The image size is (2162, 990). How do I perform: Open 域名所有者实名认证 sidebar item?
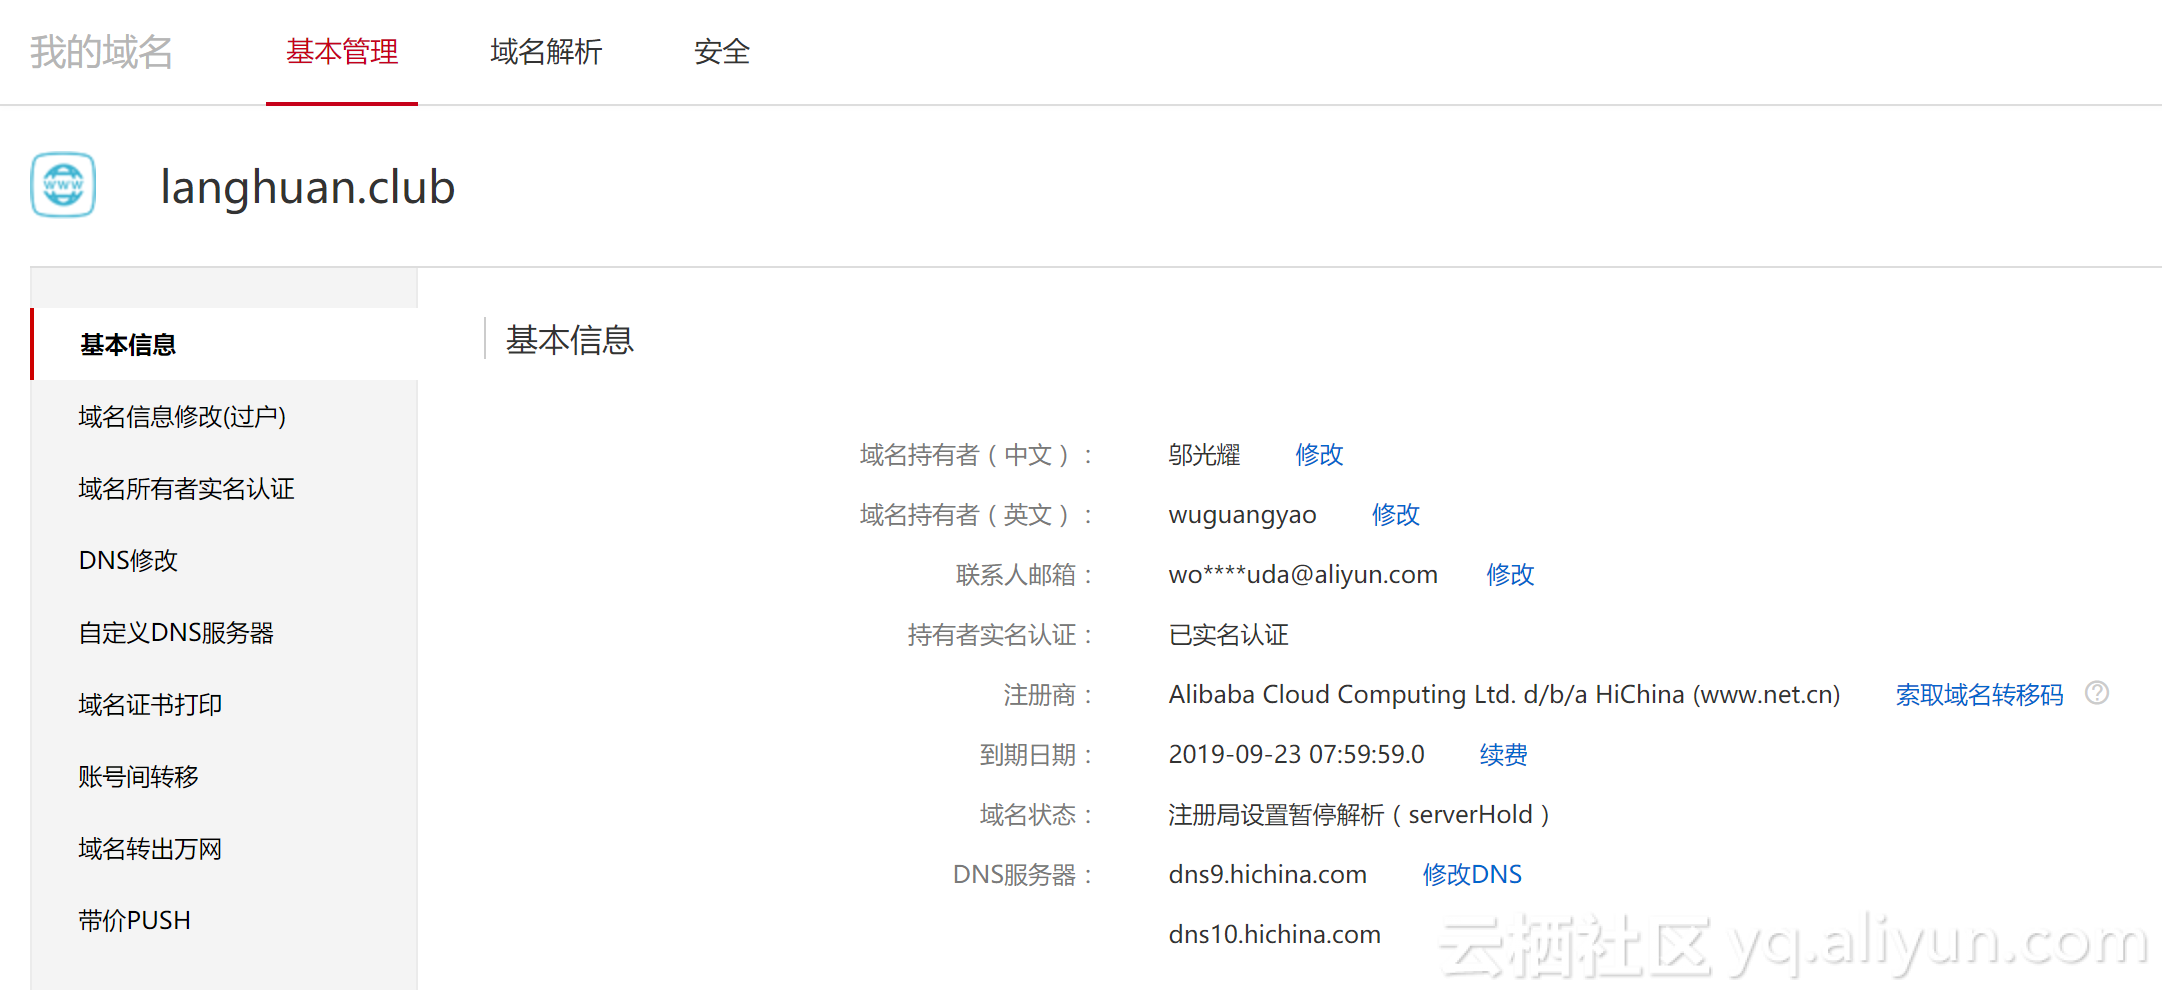coord(186,489)
